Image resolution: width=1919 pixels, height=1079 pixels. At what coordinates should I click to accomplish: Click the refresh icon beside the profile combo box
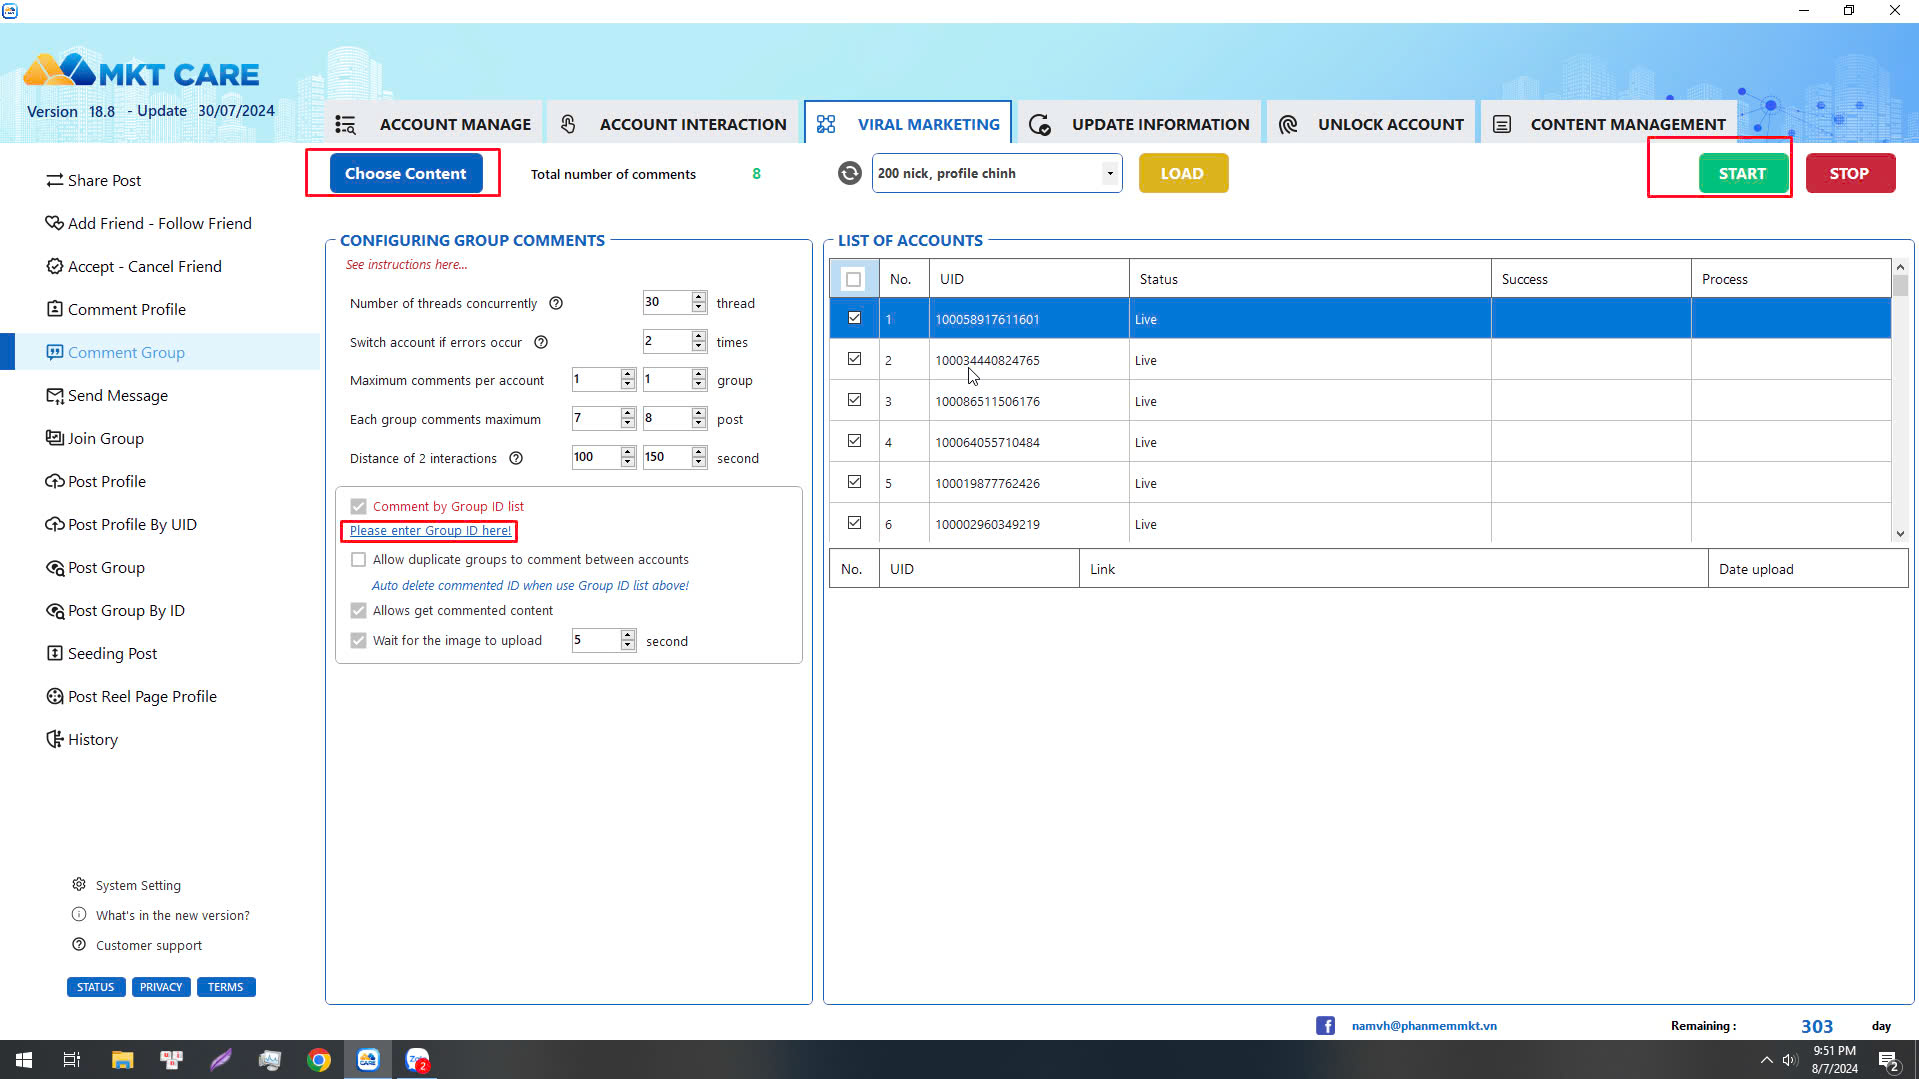tap(849, 173)
